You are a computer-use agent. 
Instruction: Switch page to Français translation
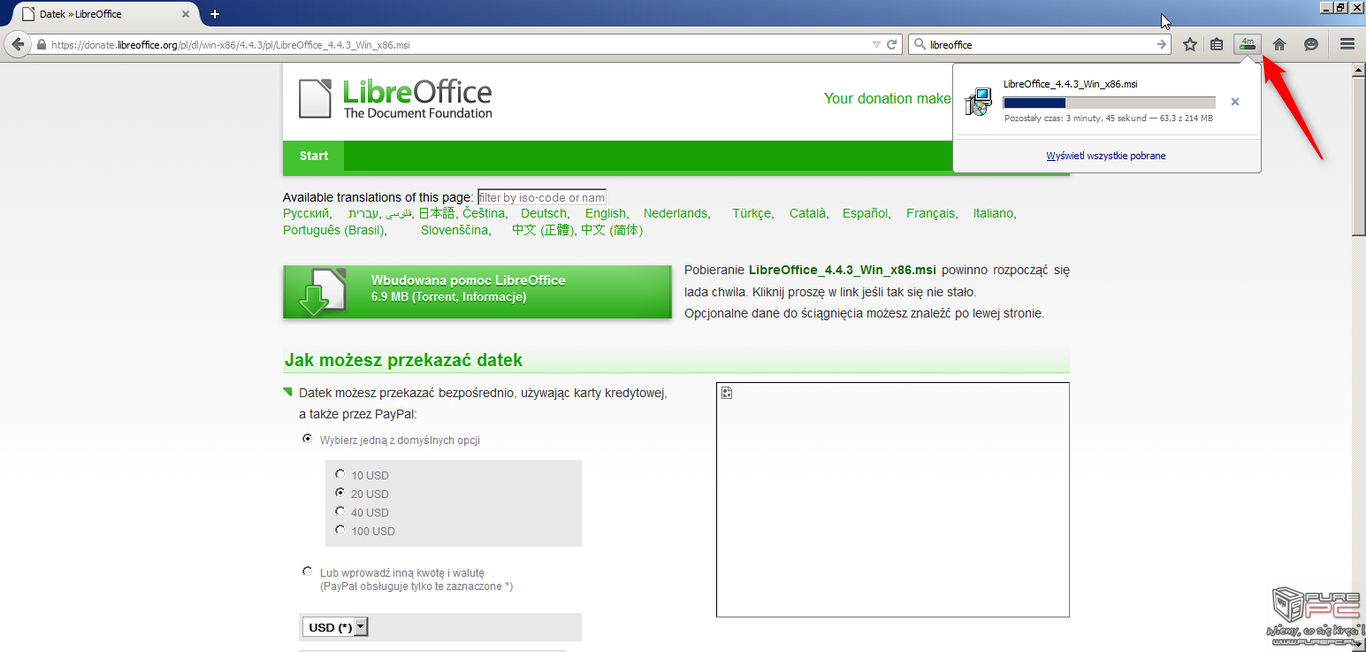coord(930,213)
